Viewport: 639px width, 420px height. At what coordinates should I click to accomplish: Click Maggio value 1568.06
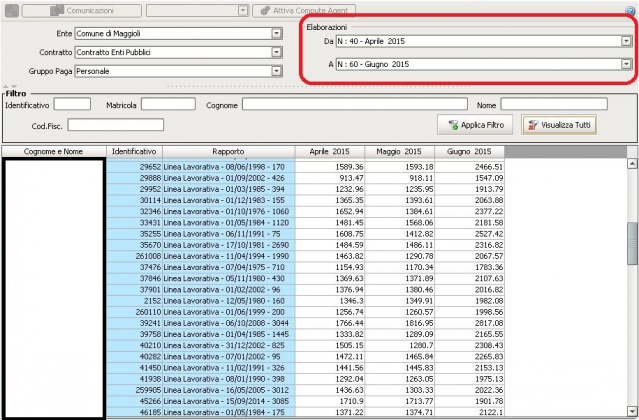(x=399, y=223)
